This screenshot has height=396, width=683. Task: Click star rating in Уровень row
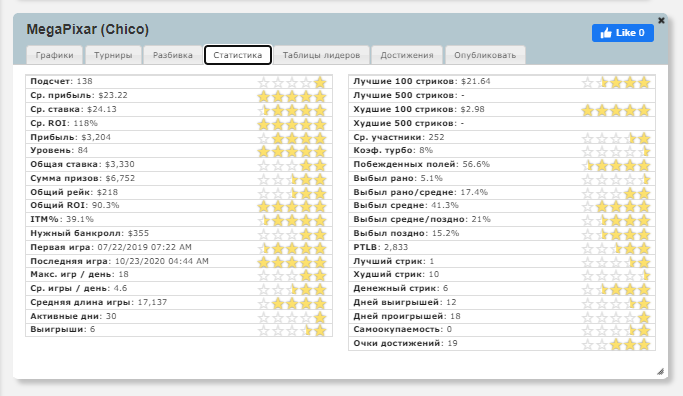point(292,151)
